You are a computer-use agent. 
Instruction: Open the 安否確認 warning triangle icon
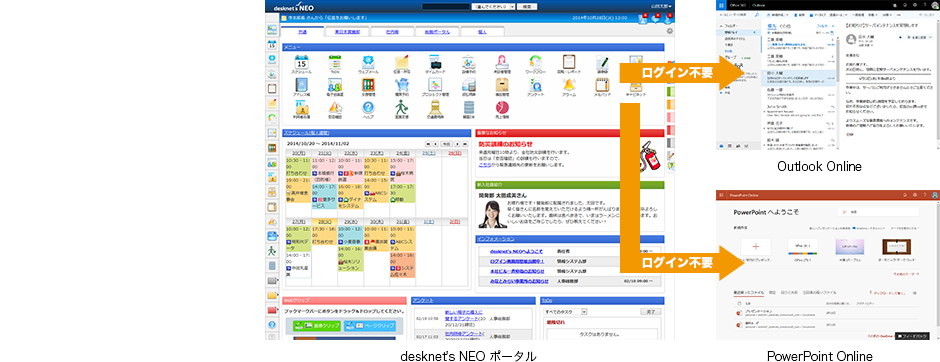[x=335, y=107]
